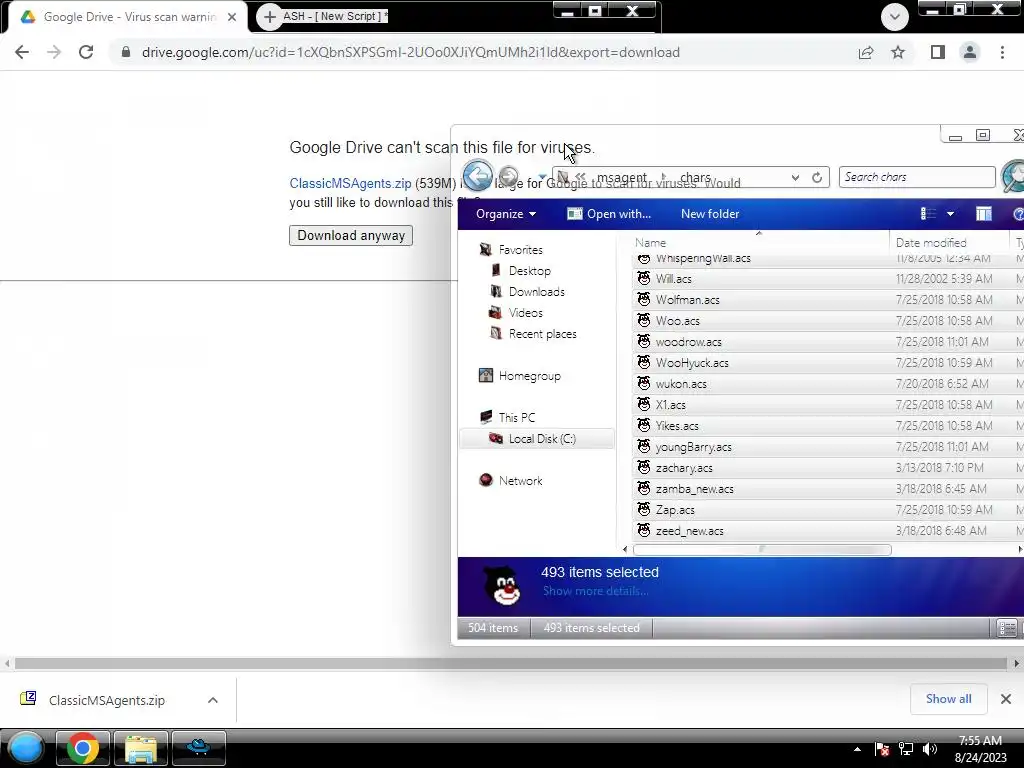Expand view options dropdown arrow
This screenshot has height=768, width=1024.
951,214
